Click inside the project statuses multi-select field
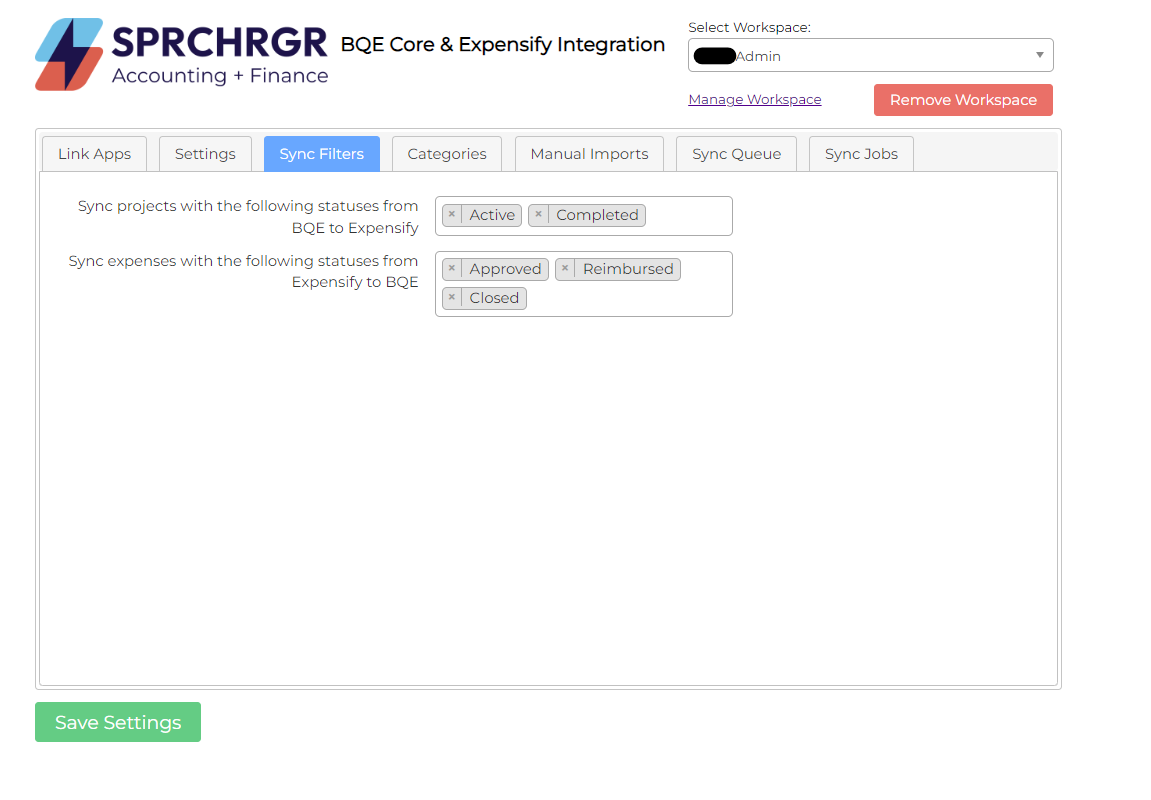Image resolution: width=1151 pixels, height=800 pixels. 584,216
